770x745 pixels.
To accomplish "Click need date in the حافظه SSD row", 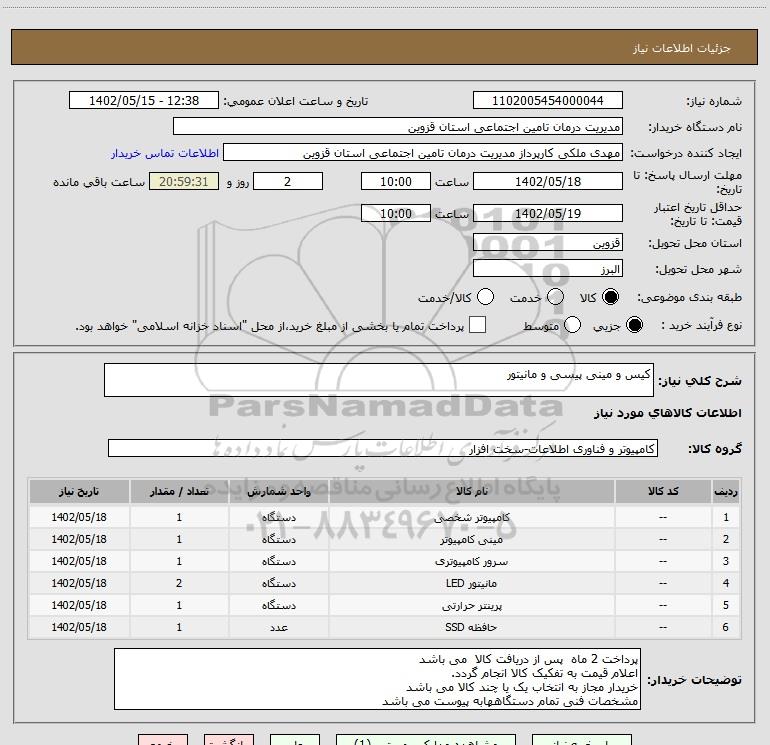I will pos(79,627).
